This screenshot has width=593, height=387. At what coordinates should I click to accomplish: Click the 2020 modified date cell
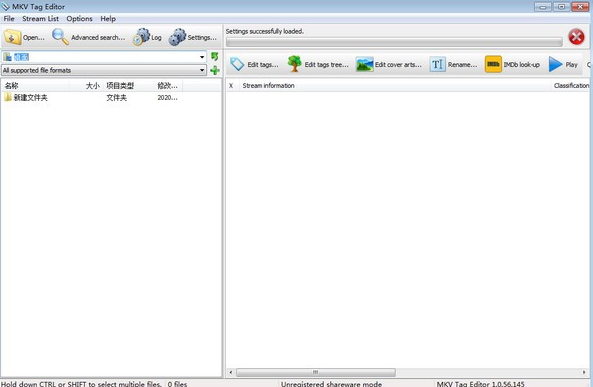pos(167,98)
